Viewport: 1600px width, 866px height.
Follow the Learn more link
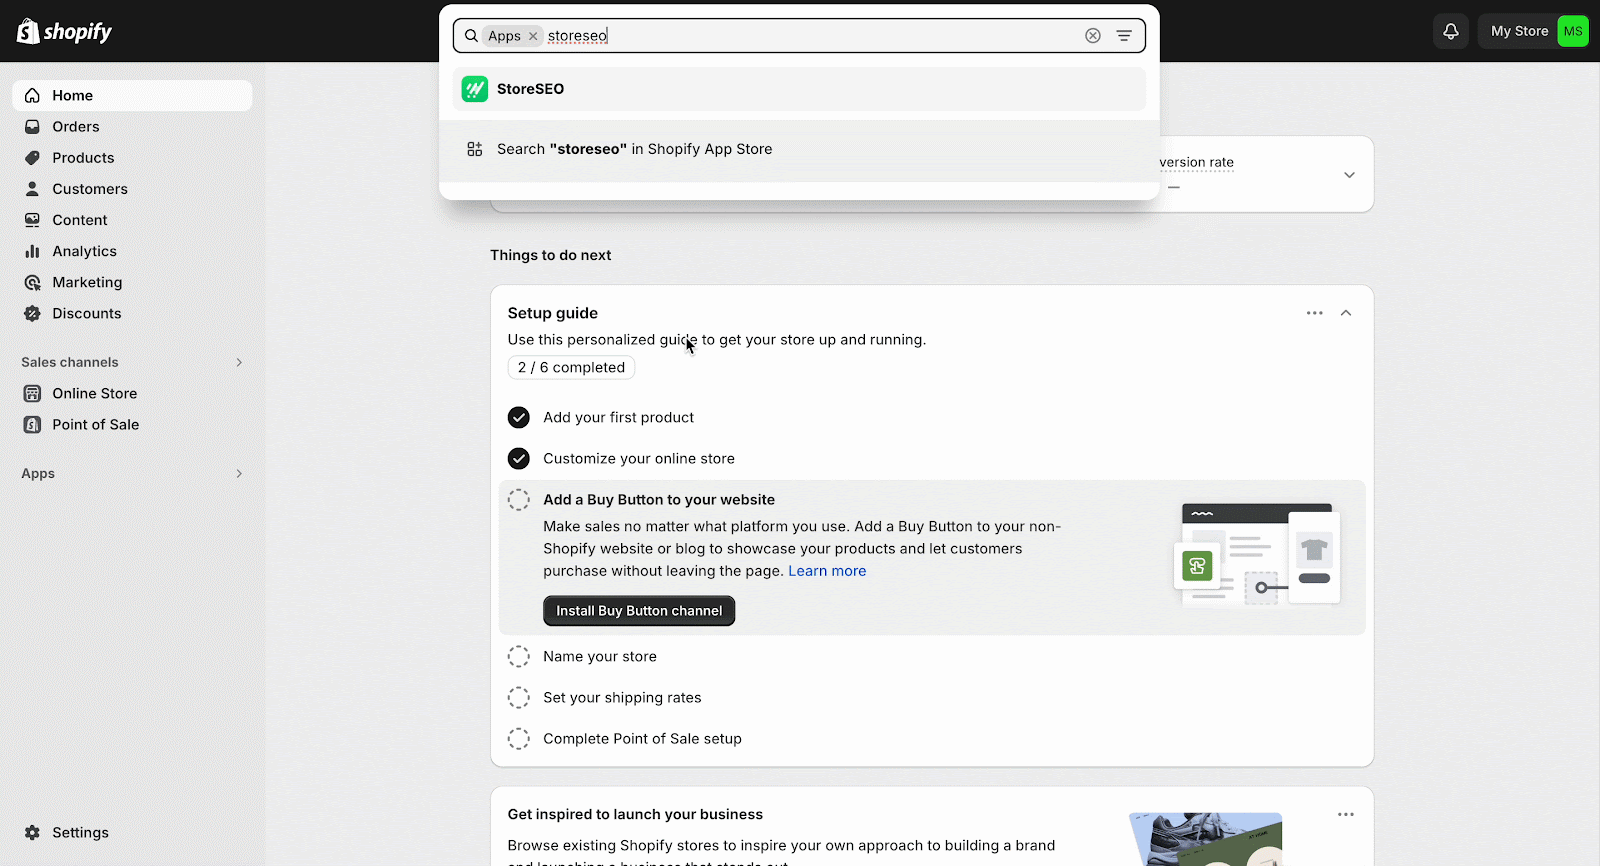point(827,571)
